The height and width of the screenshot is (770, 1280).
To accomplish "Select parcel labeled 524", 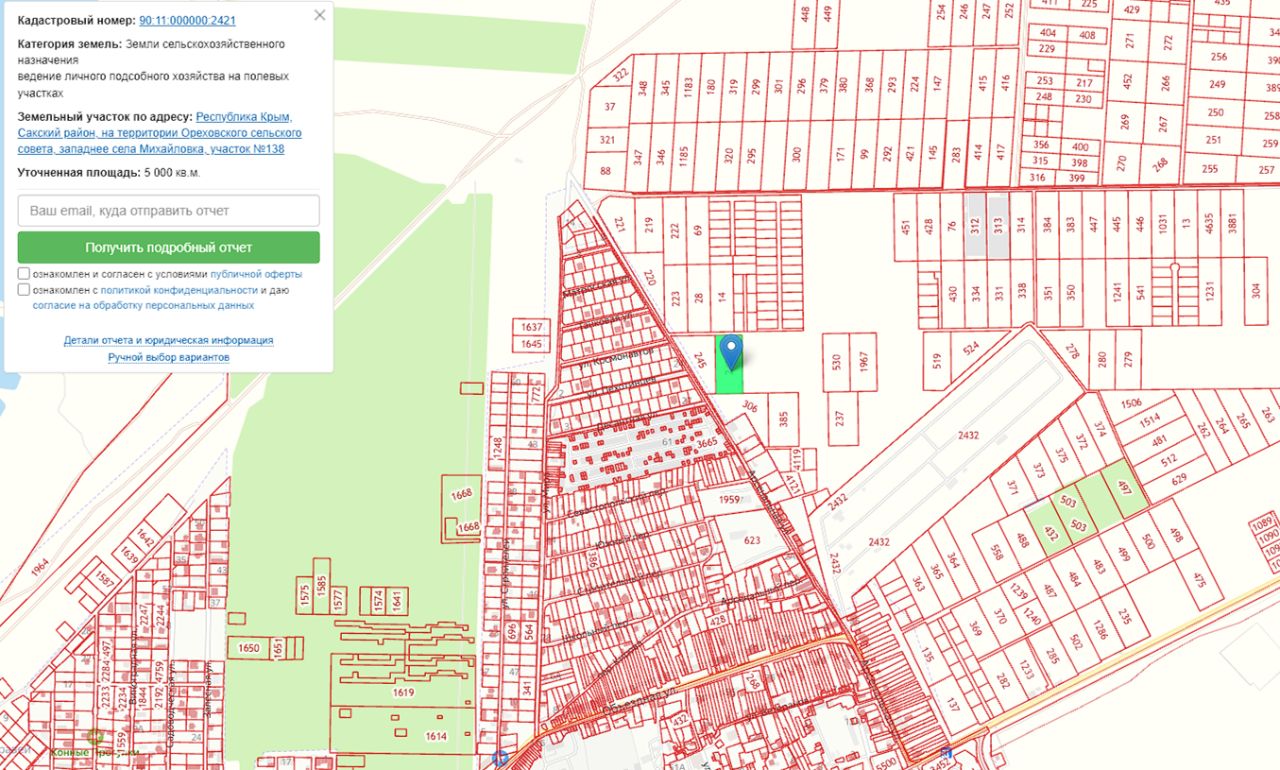I will (x=970, y=349).
